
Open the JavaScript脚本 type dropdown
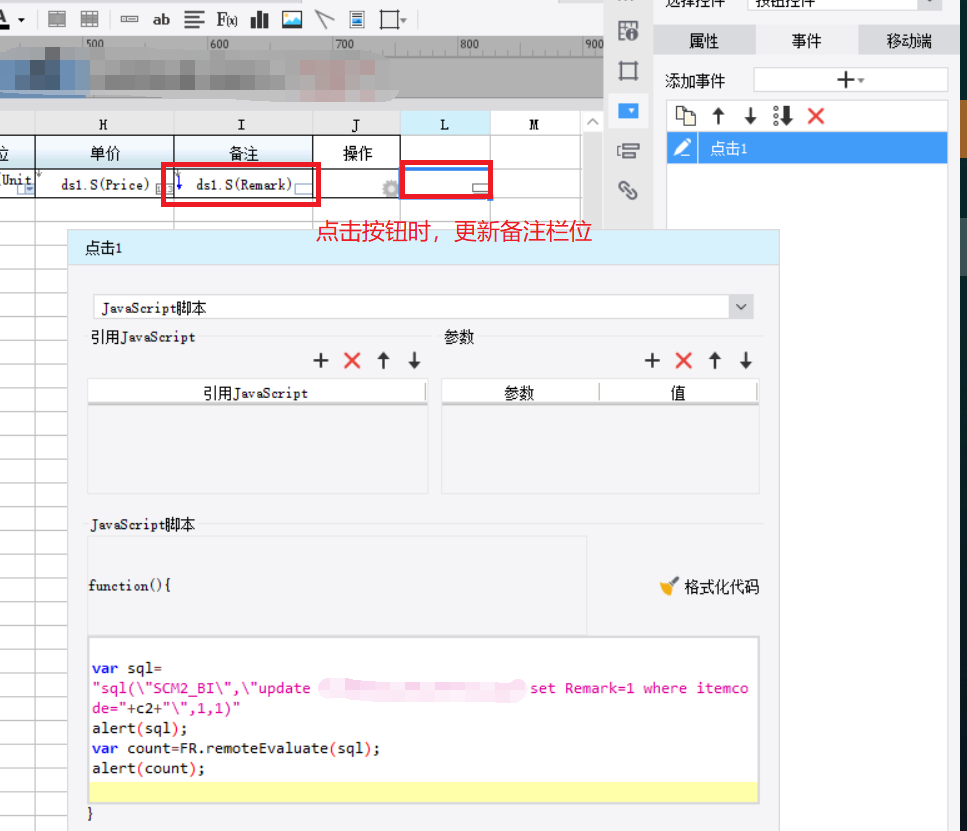[x=741, y=307]
